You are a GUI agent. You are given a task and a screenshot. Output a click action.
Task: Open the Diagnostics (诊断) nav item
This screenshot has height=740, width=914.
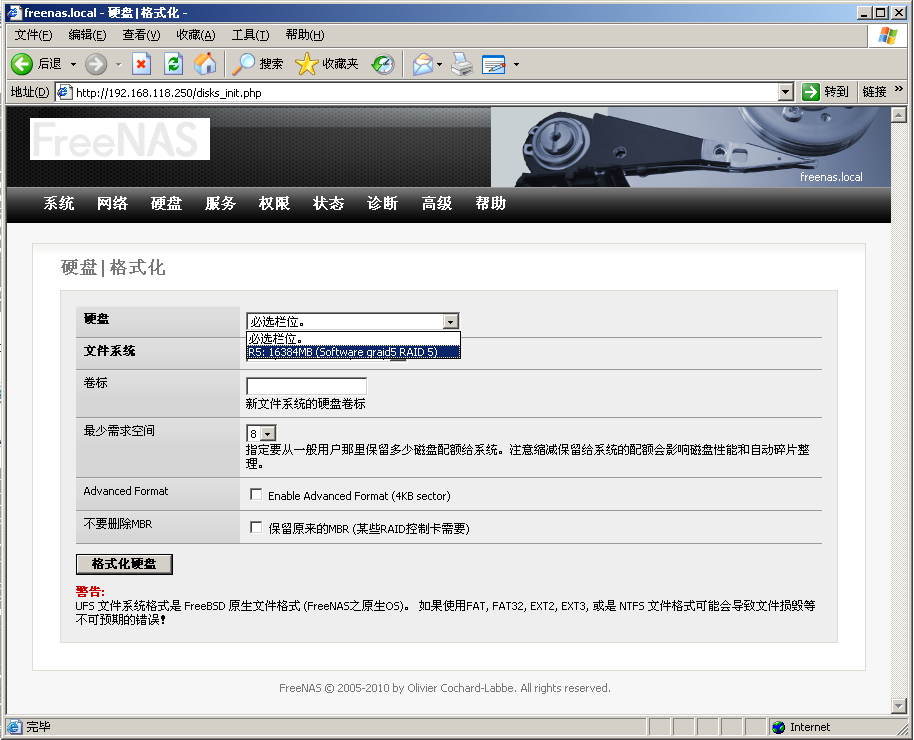click(382, 204)
